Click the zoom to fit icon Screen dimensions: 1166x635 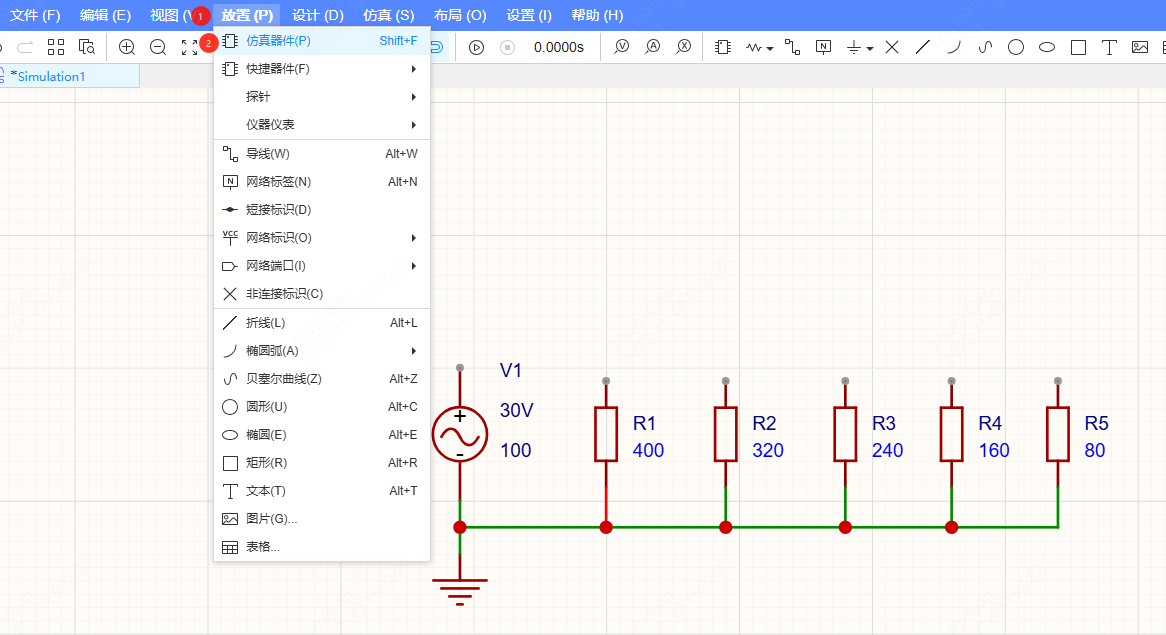(189, 46)
